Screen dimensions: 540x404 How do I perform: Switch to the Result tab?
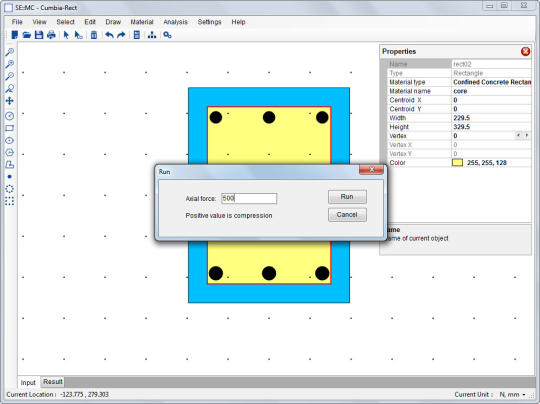[x=53, y=382]
